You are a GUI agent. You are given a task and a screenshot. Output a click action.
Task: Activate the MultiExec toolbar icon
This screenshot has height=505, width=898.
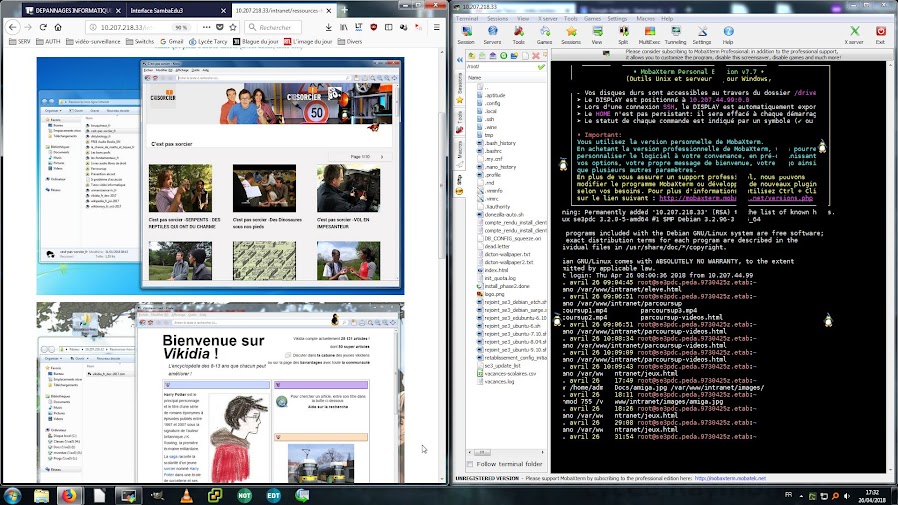coord(649,35)
